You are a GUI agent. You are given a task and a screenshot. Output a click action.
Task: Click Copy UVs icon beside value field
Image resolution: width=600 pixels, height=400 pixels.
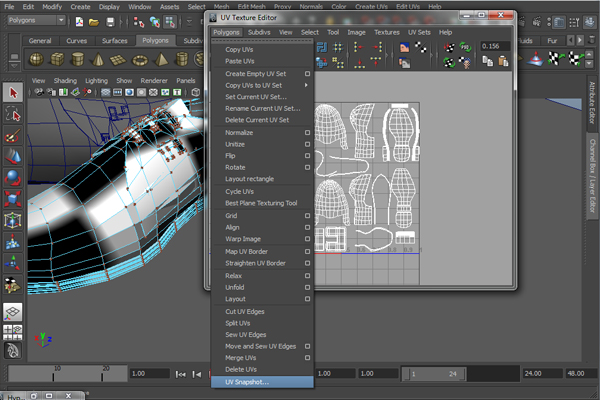coord(488,61)
